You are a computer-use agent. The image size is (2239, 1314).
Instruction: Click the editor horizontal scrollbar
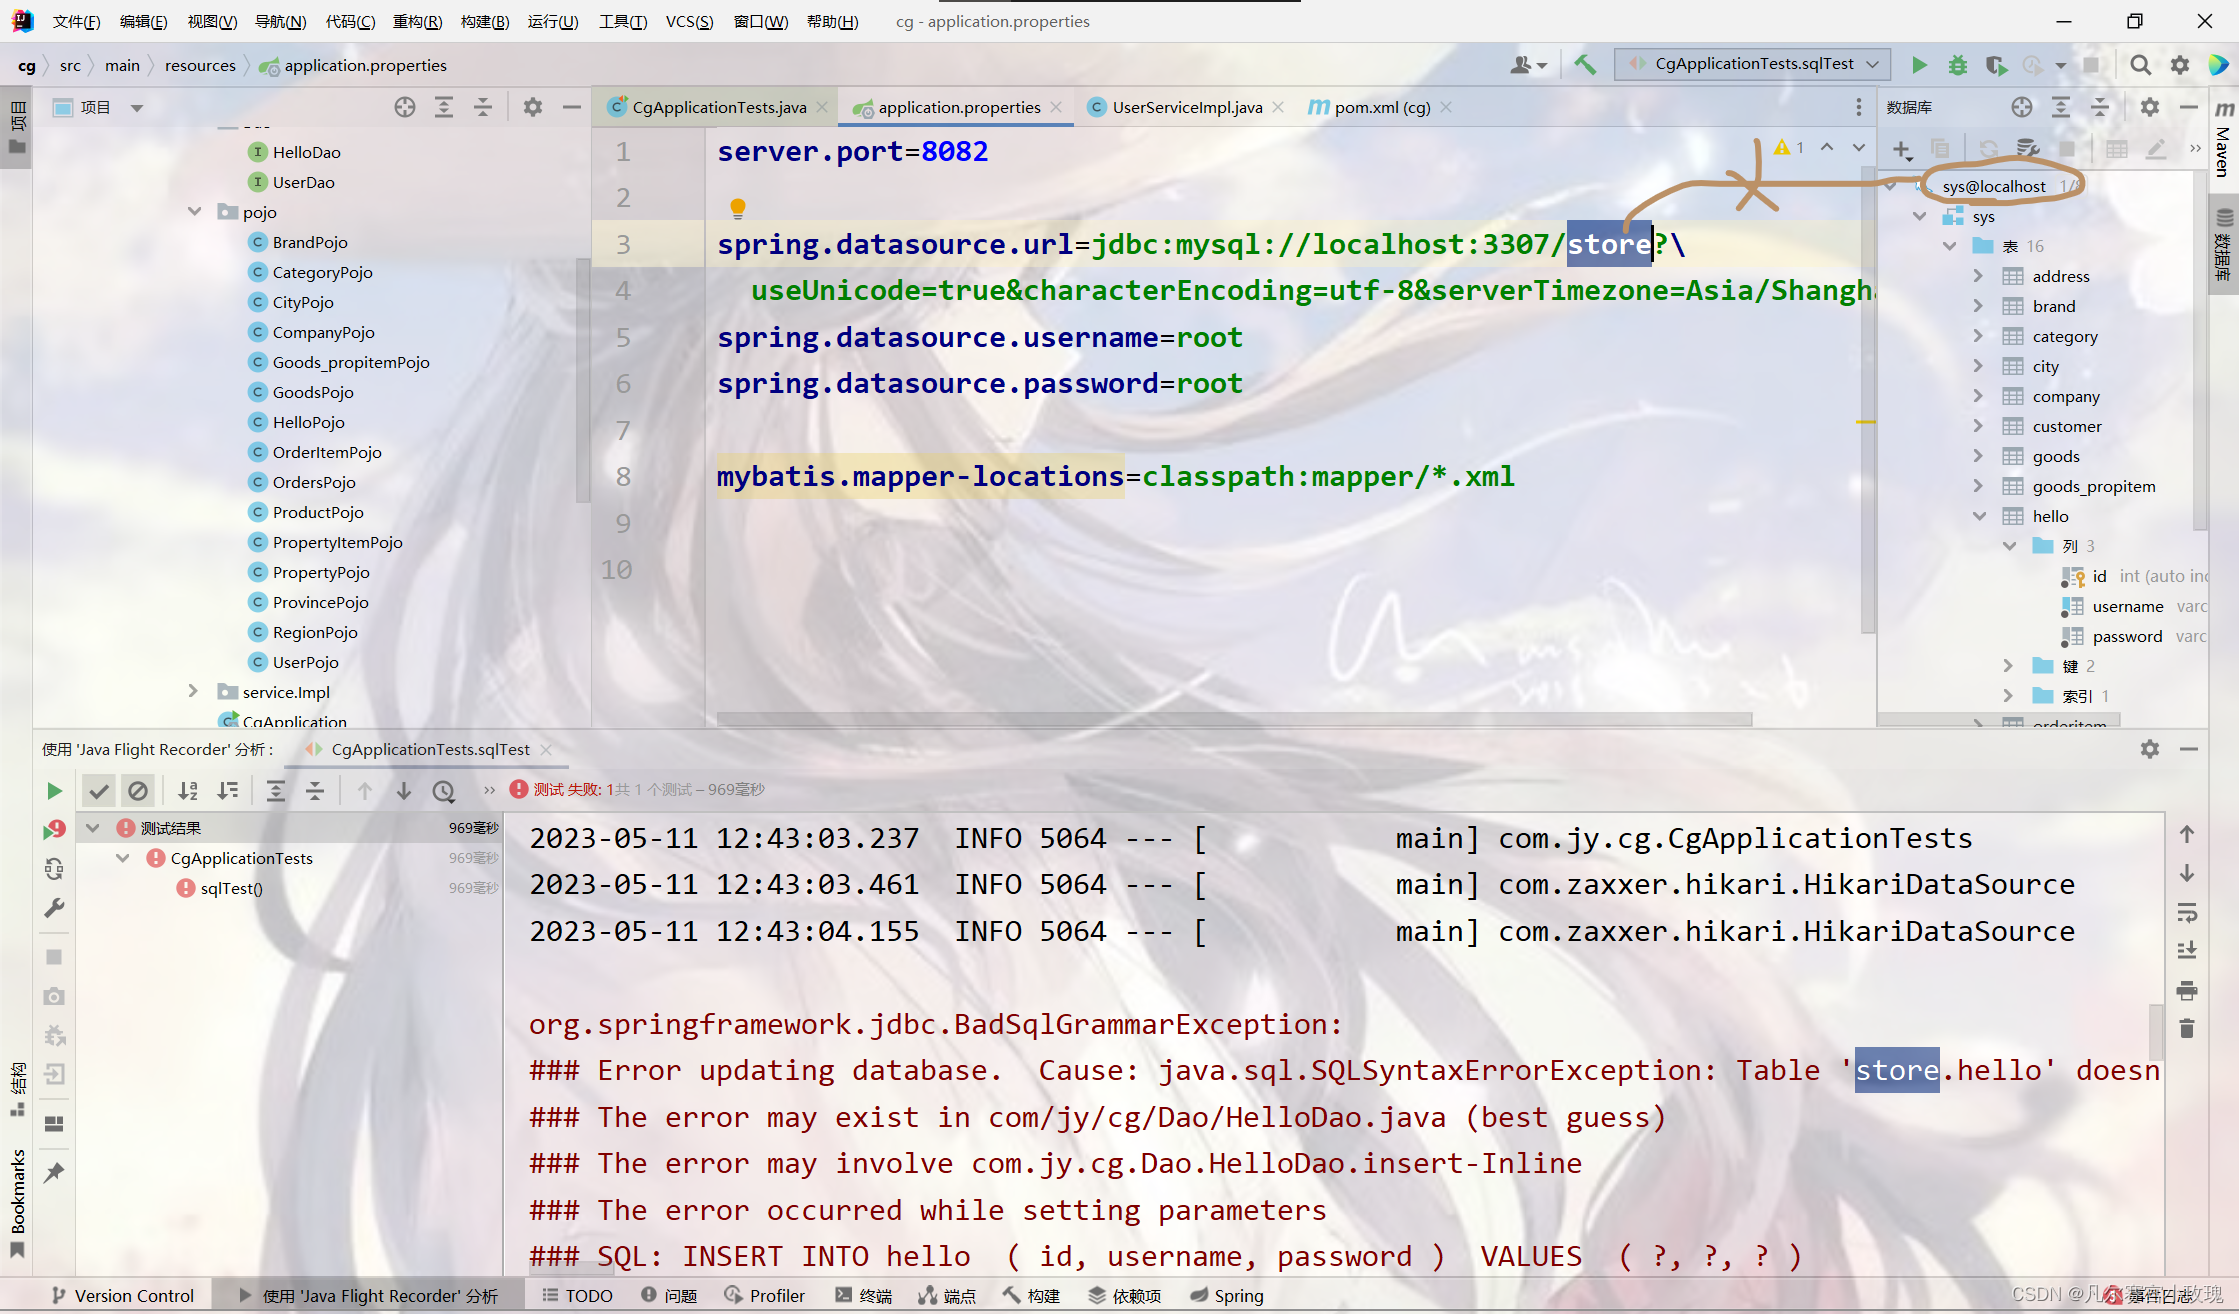pyautogui.click(x=1234, y=719)
